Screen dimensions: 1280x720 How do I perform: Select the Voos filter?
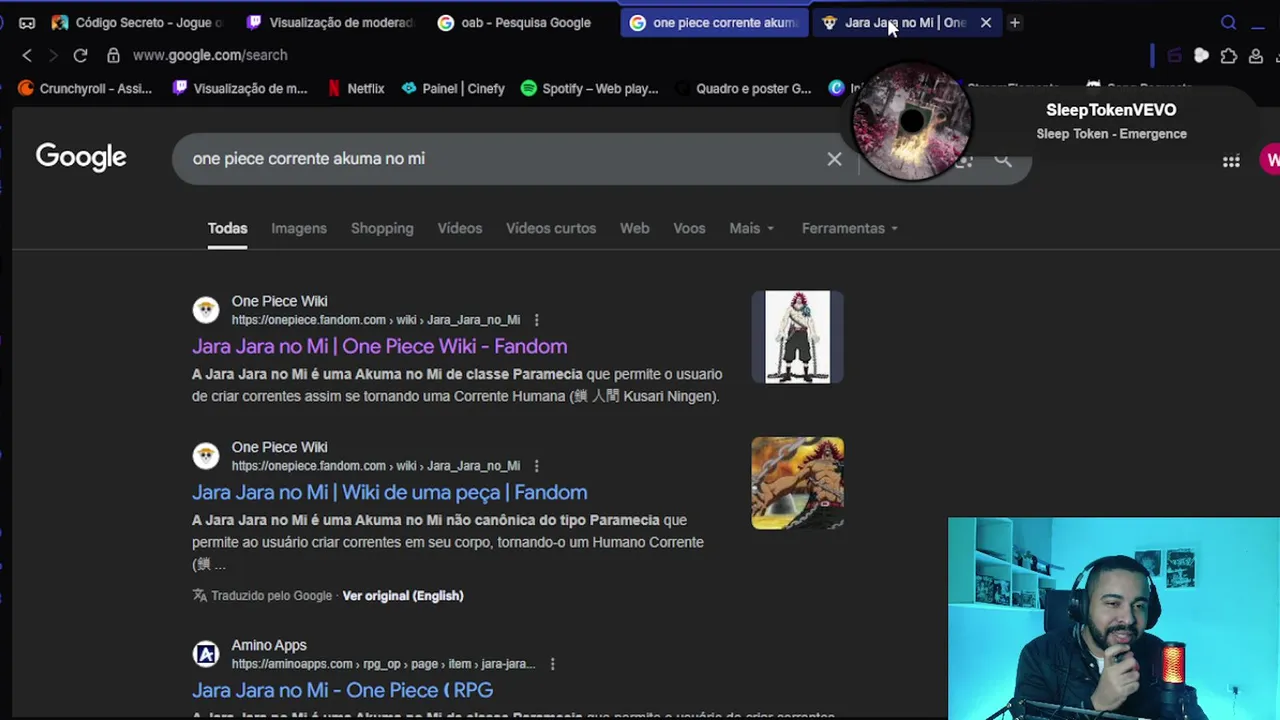tap(689, 228)
